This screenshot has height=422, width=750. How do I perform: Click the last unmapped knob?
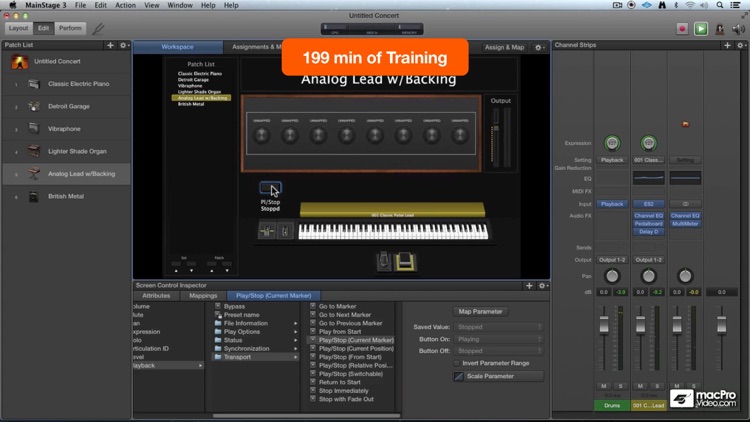pyautogui.click(x=460, y=136)
